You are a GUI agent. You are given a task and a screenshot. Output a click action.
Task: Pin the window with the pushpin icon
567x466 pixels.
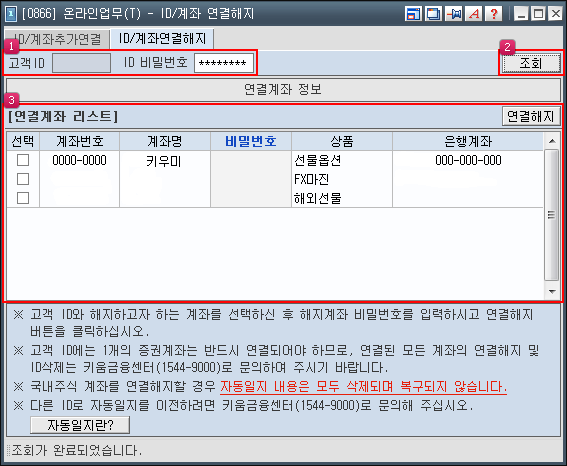click(453, 14)
